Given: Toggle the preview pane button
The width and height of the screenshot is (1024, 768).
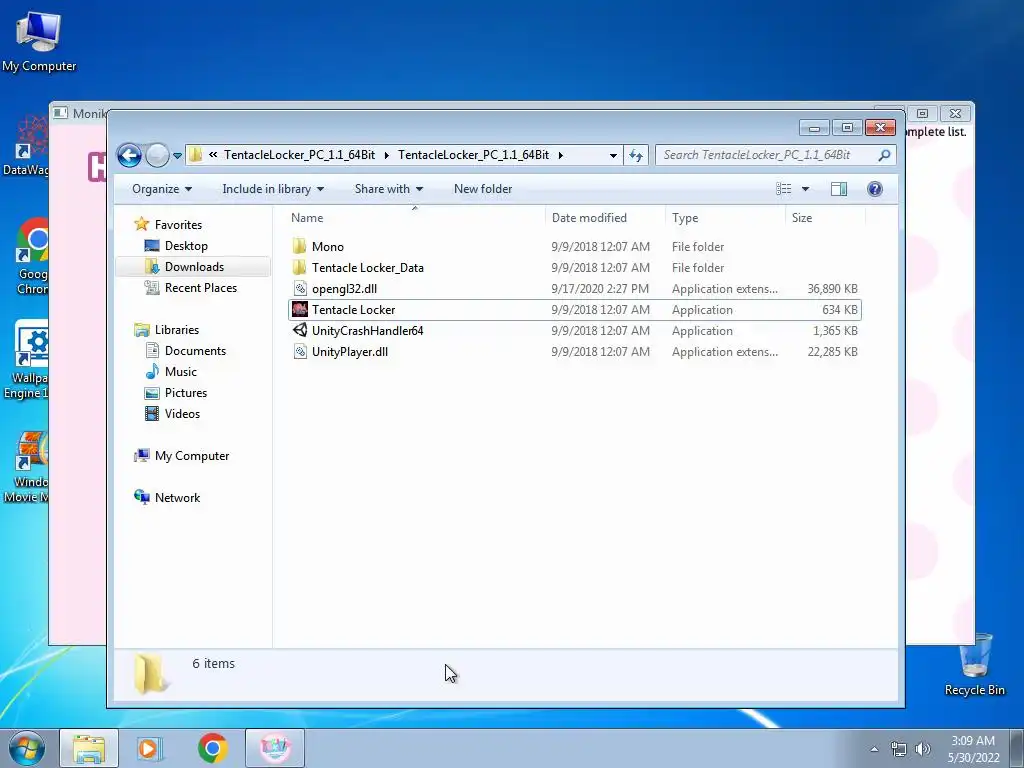Looking at the screenshot, I should 839,189.
